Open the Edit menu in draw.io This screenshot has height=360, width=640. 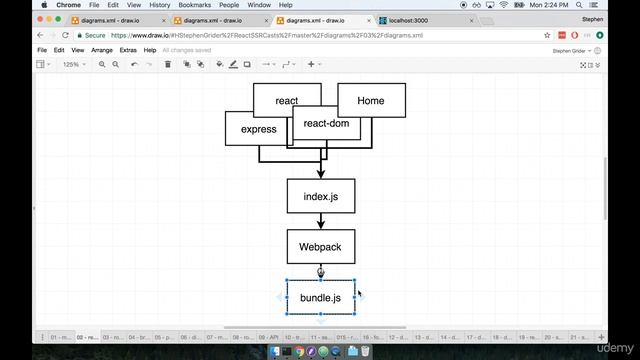tap(59, 50)
